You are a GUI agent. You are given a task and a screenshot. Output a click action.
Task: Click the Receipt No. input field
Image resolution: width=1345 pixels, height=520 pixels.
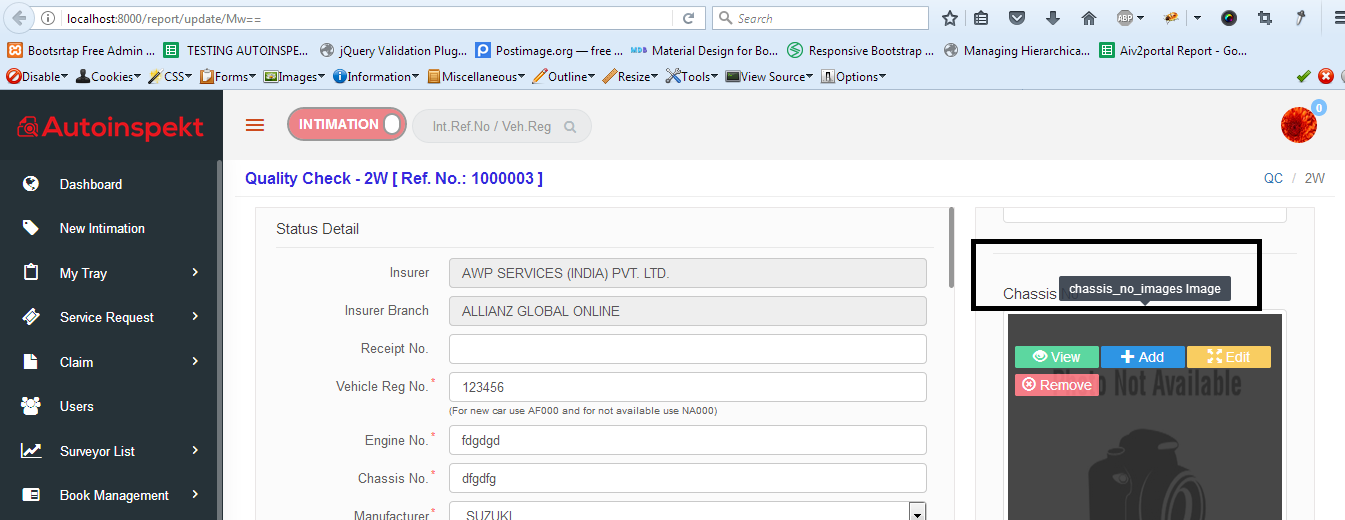tap(687, 349)
